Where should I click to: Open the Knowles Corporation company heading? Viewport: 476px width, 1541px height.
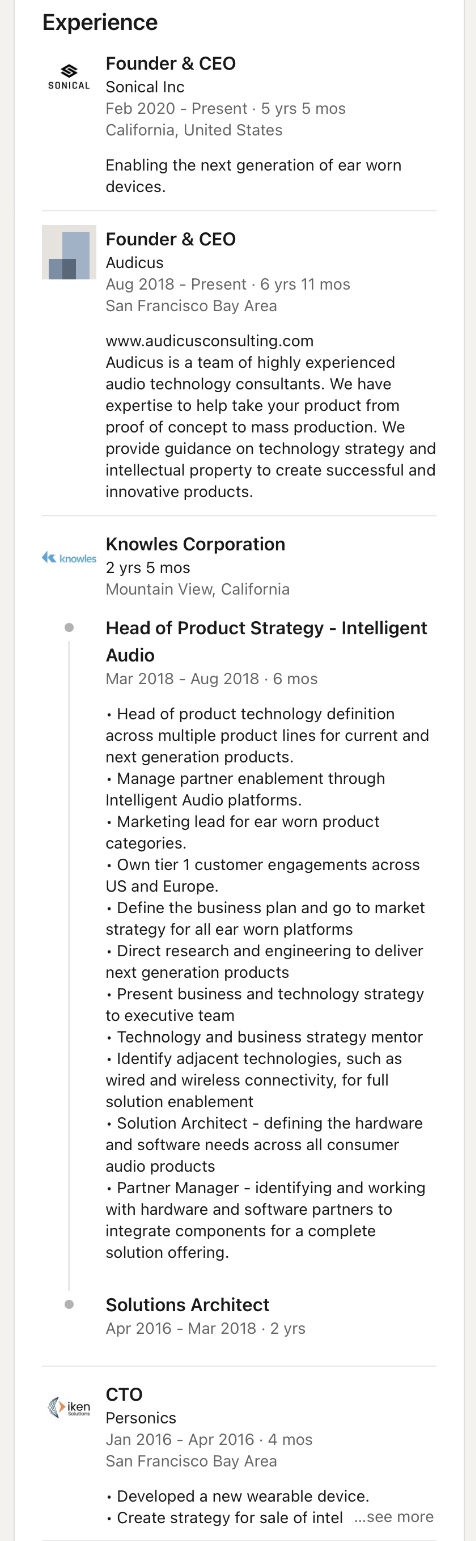point(196,544)
